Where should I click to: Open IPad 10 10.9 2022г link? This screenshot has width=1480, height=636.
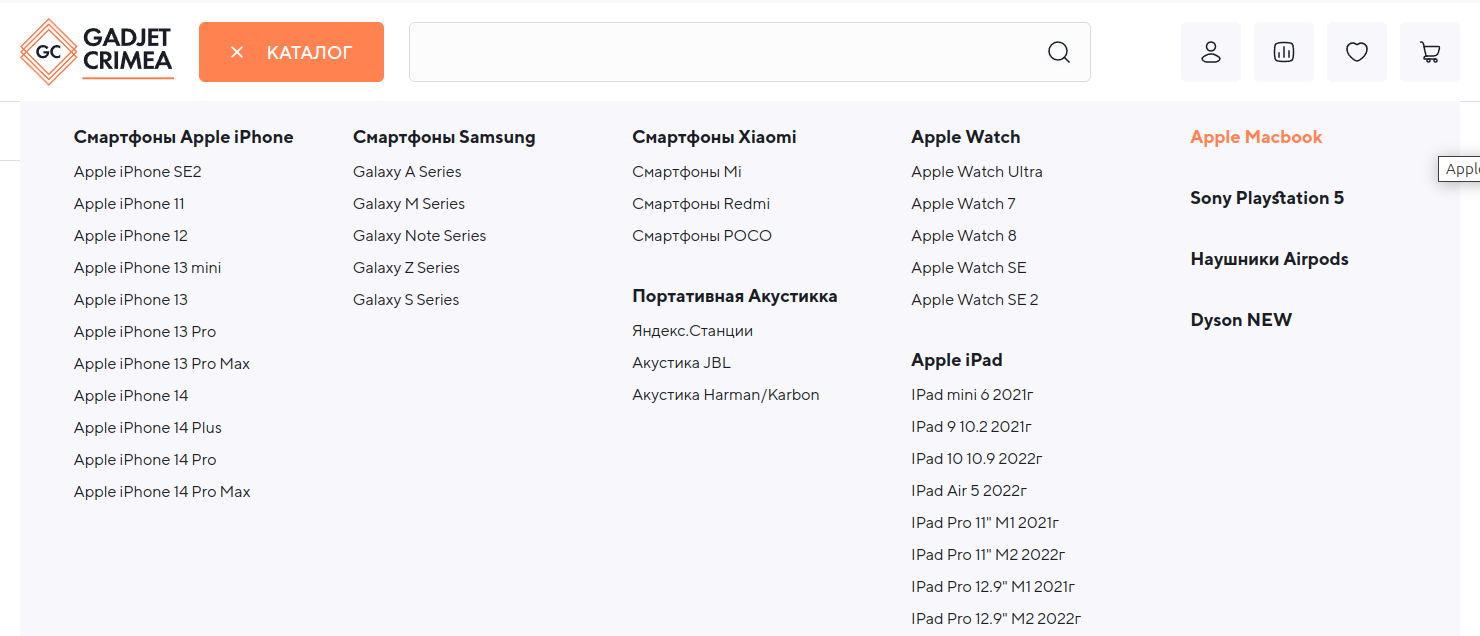977,459
